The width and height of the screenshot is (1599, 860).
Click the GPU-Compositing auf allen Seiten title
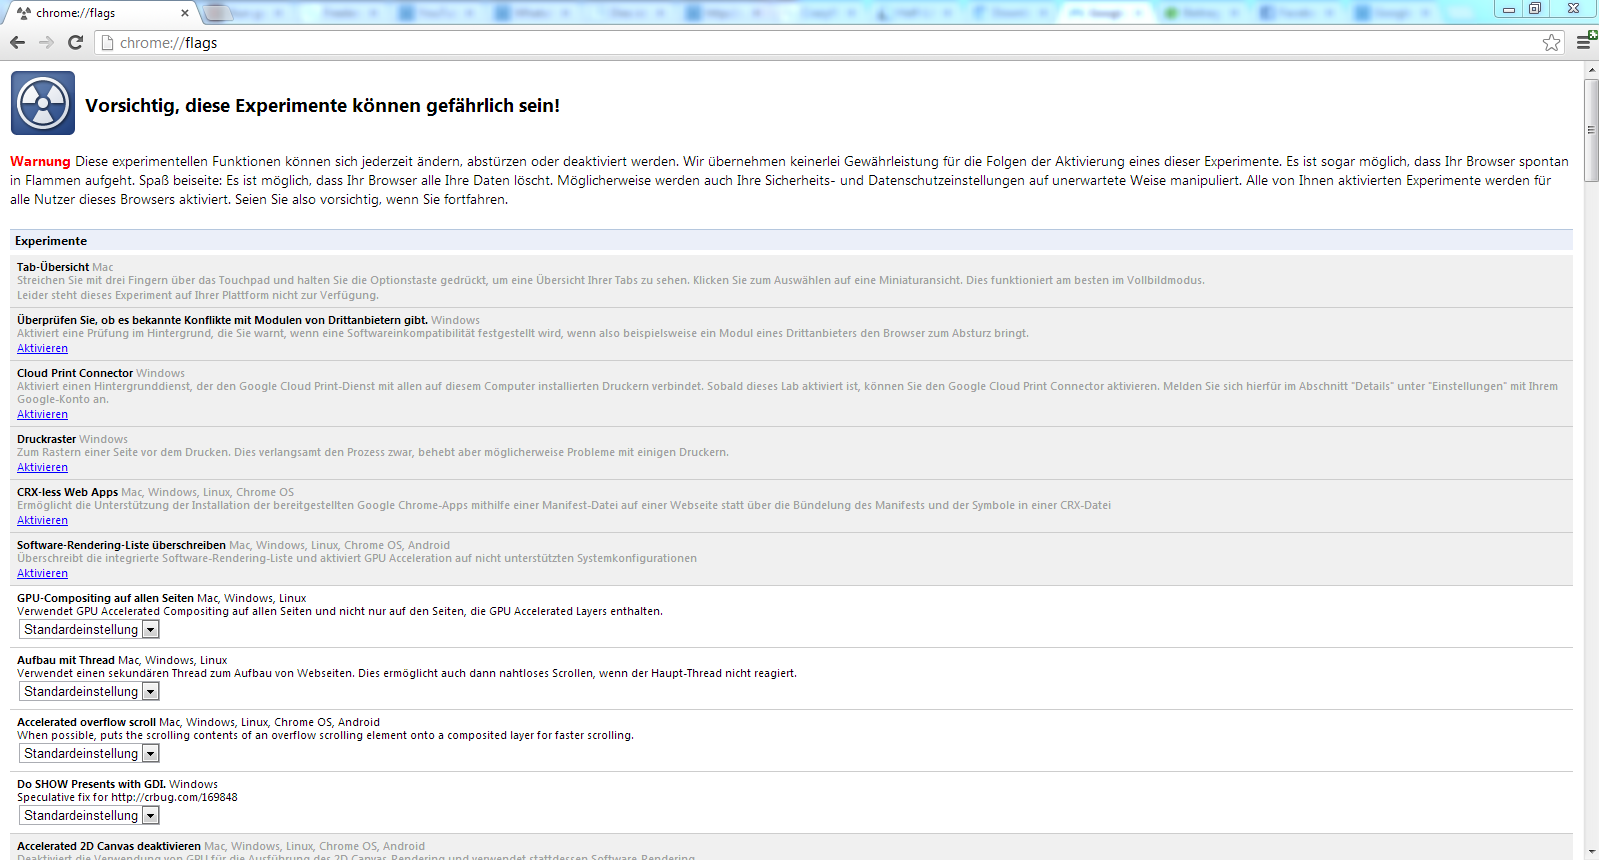pos(105,598)
